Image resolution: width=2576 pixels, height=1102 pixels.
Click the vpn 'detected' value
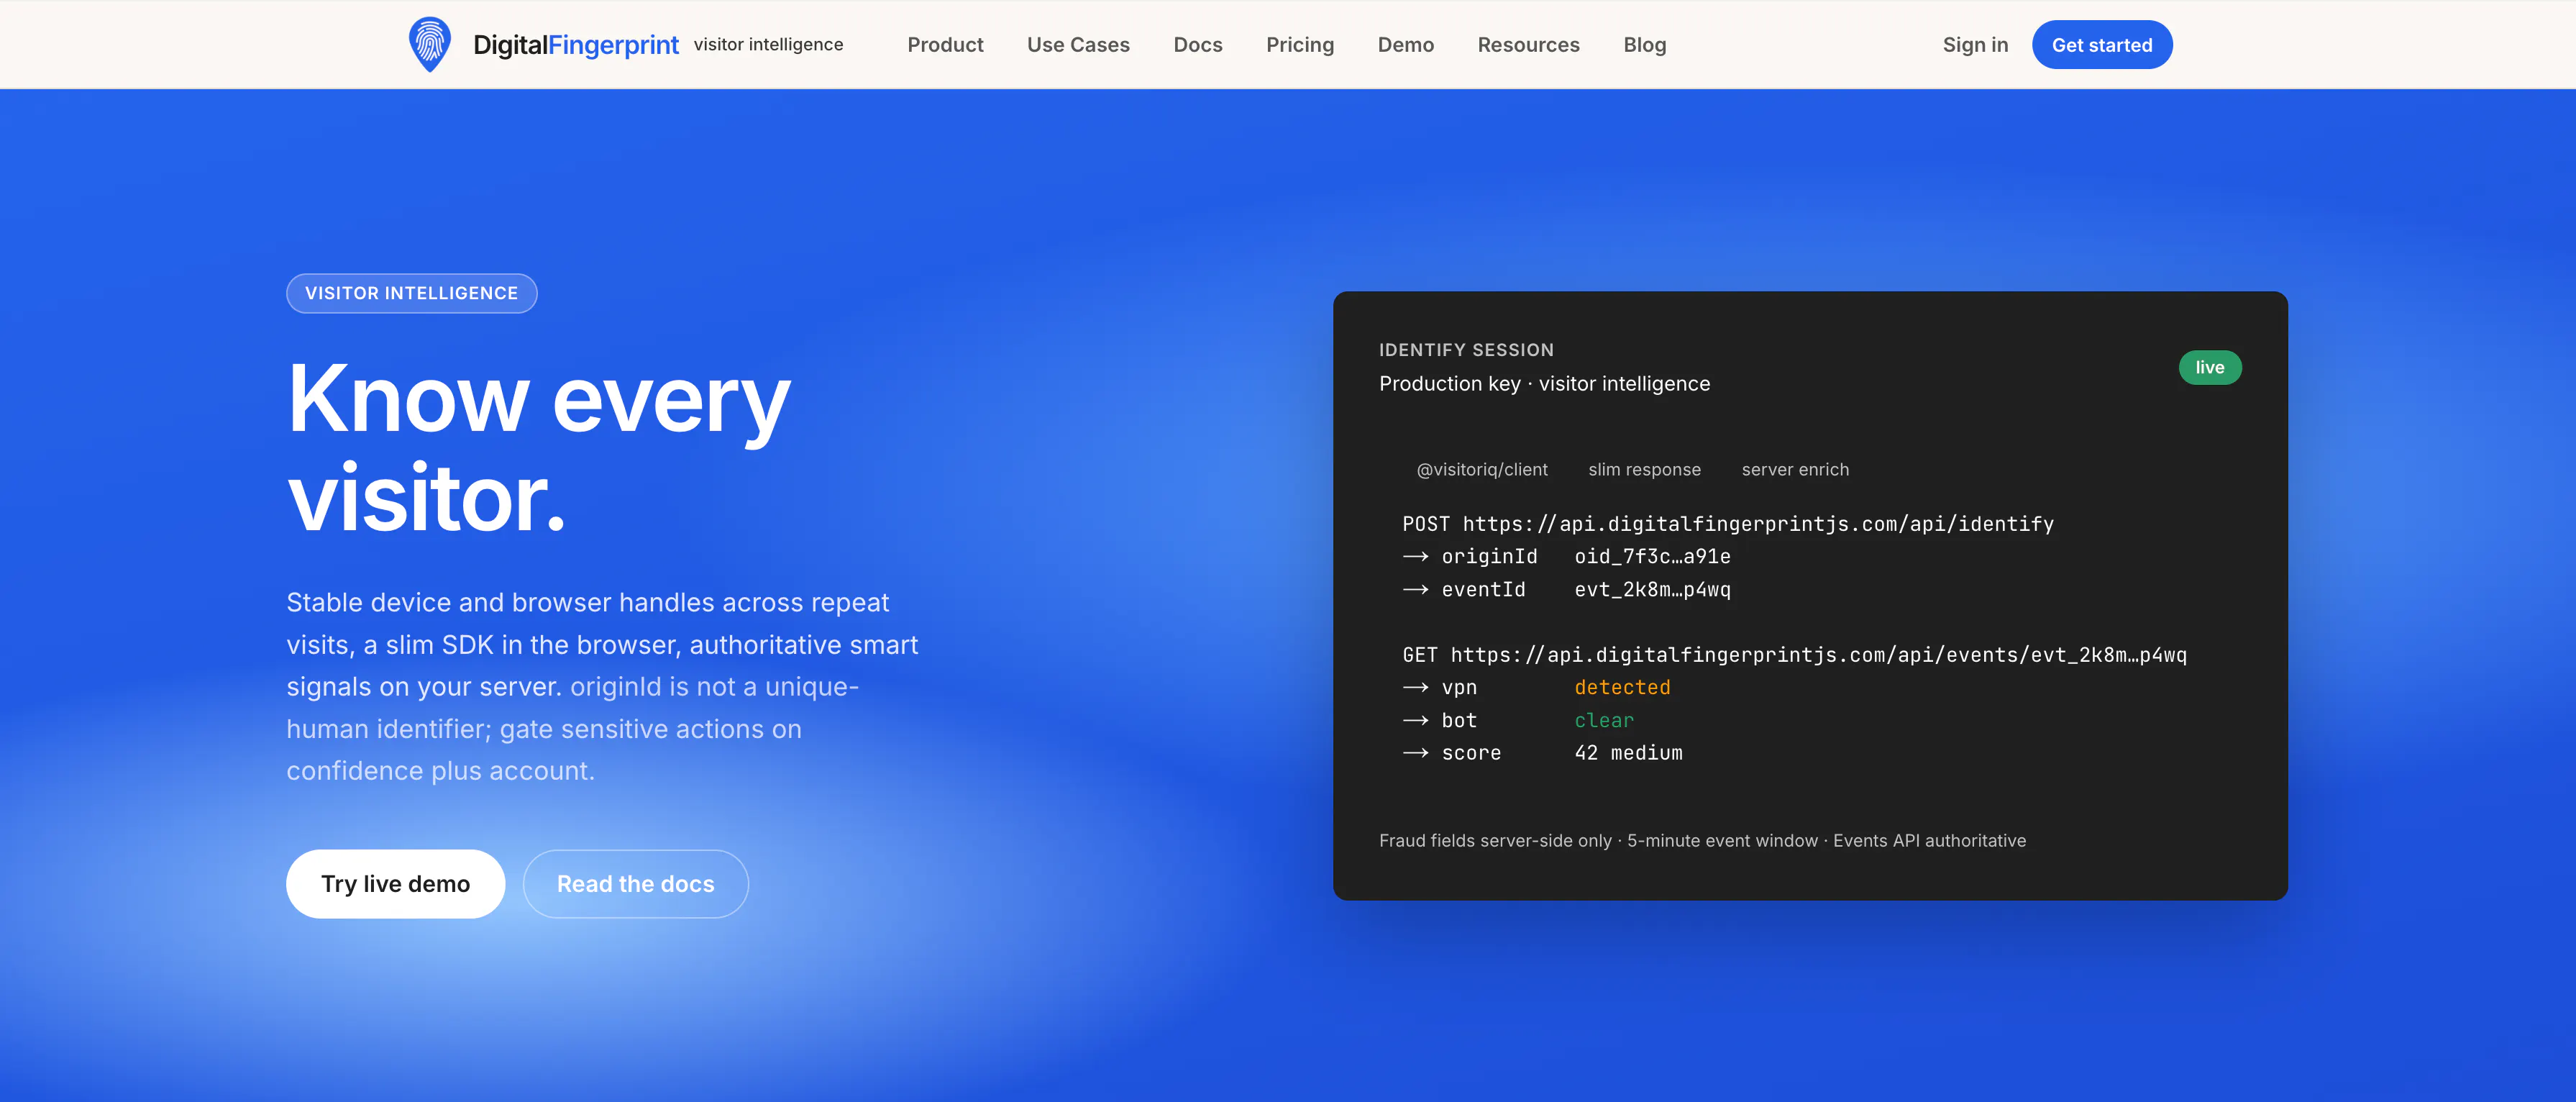(x=1622, y=688)
